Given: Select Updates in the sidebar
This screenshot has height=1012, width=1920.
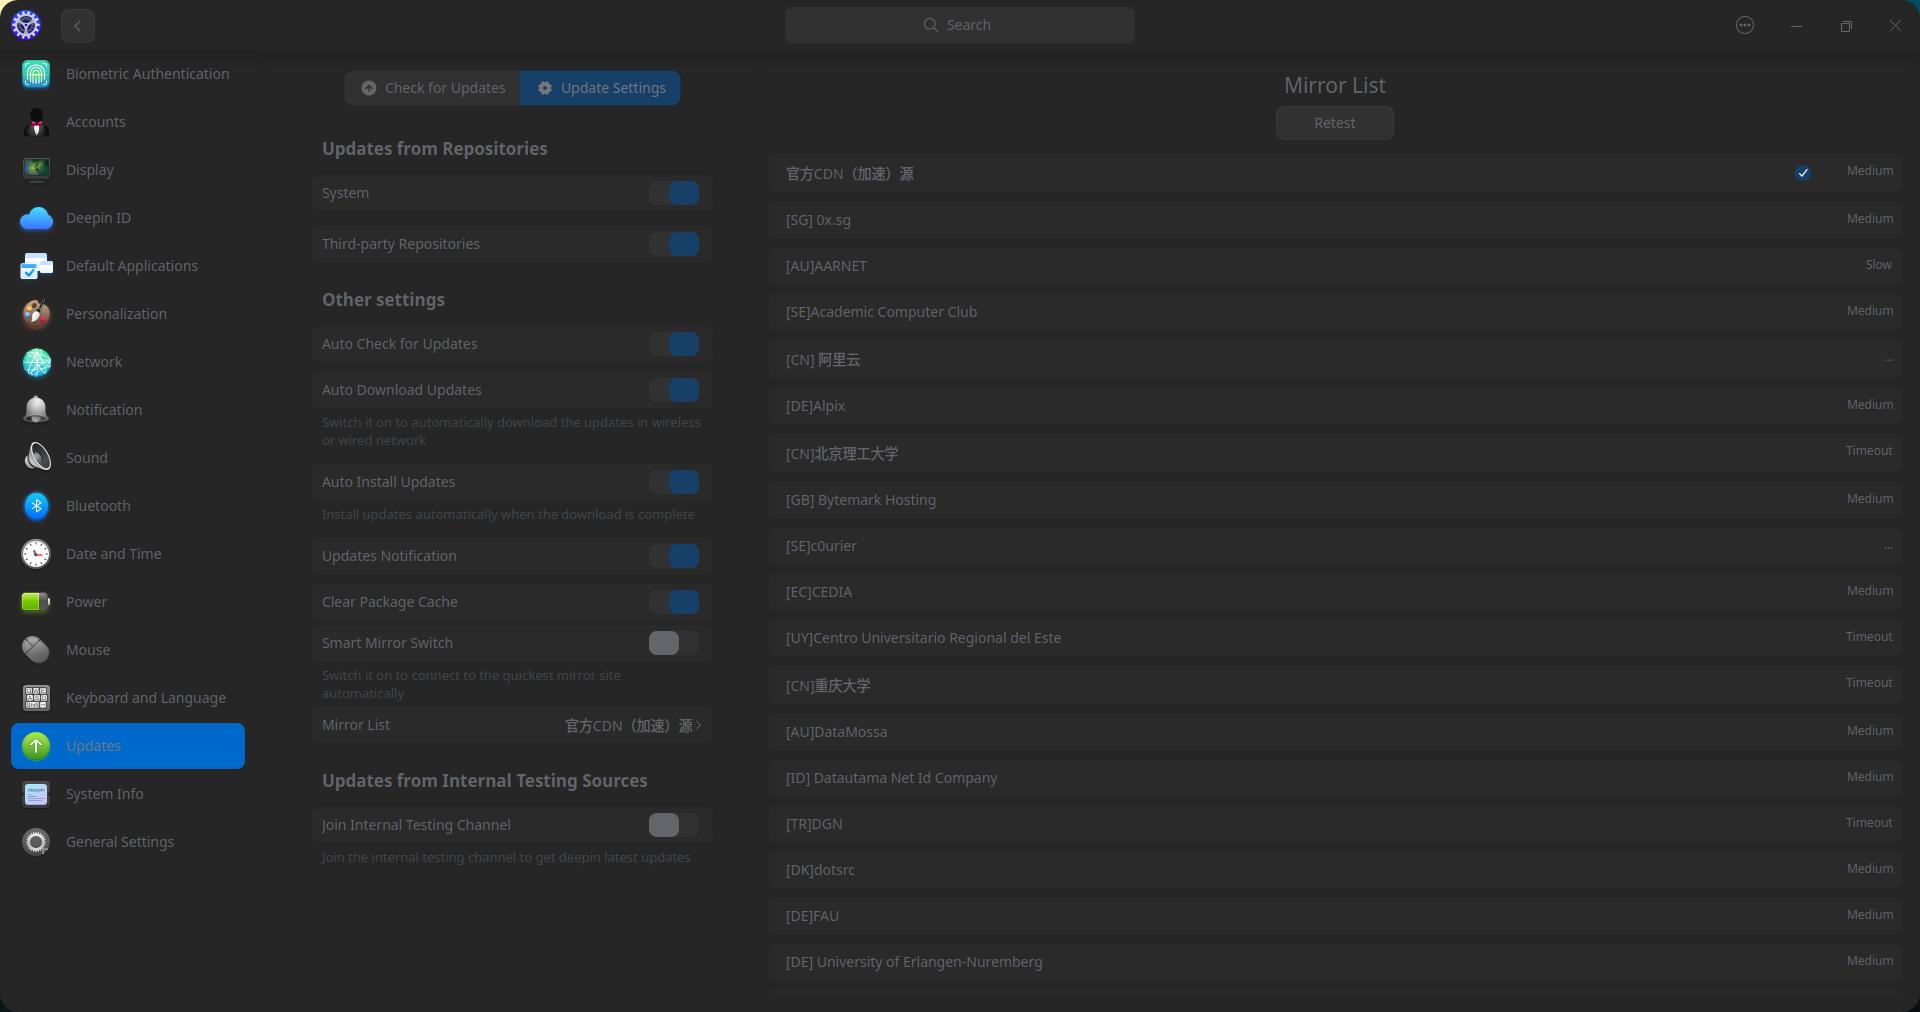Looking at the screenshot, I should point(128,746).
